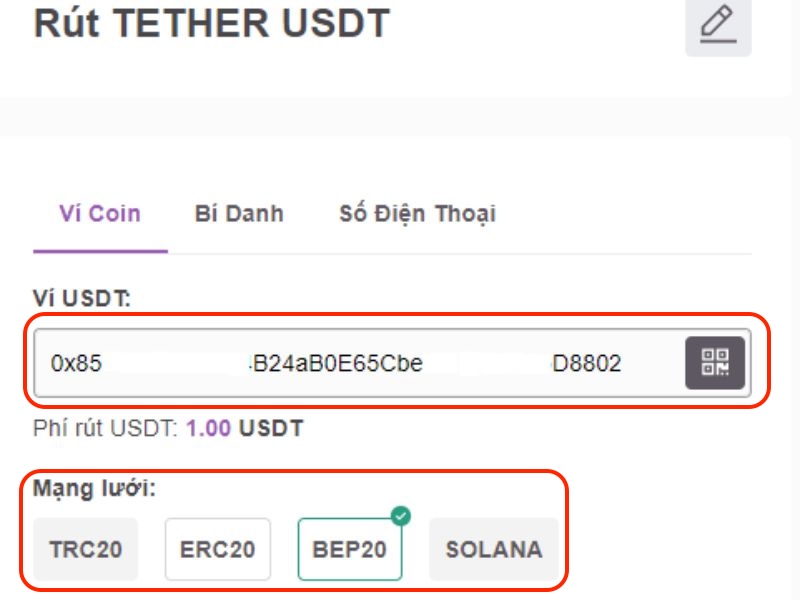Click the bold USDT in fee line
Screen dimensions: 800x600
pyautogui.click(x=270, y=429)
